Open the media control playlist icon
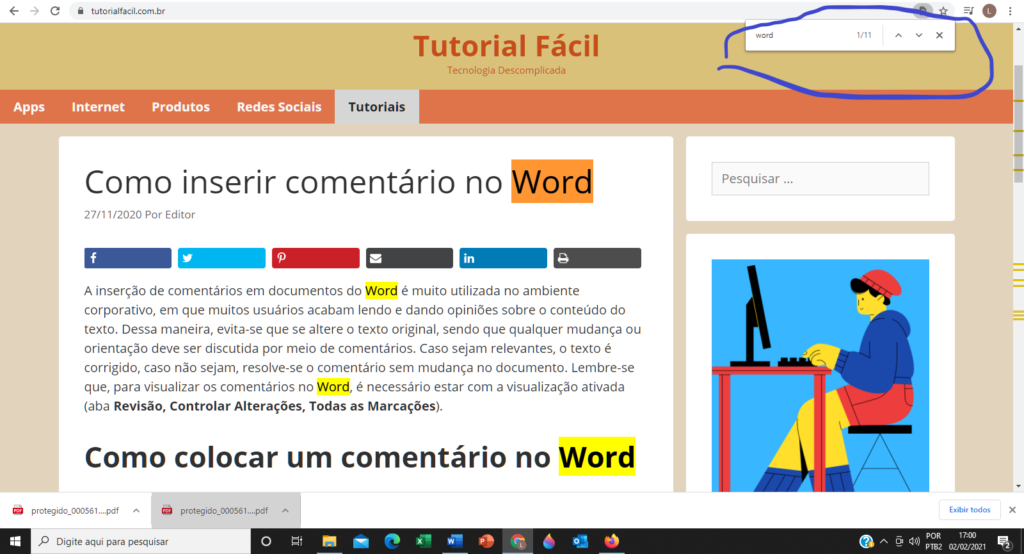This screenshot has height=554, width=1024. (968, 11)
